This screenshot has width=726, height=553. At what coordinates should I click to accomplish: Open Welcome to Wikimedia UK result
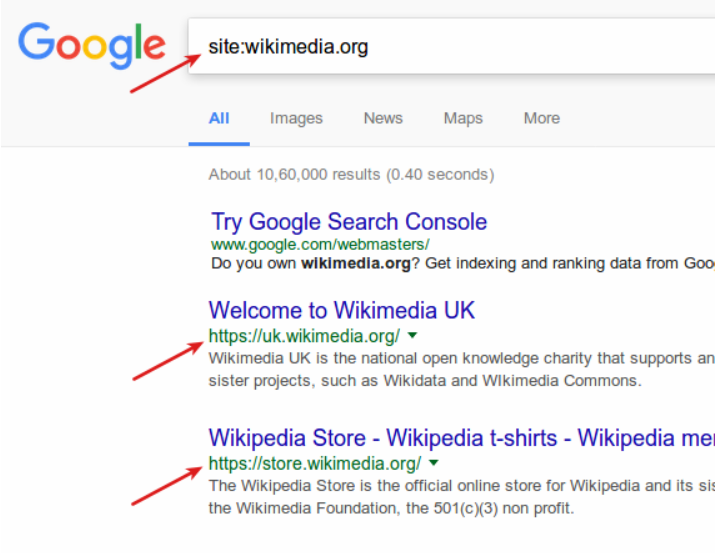(342, 310)
